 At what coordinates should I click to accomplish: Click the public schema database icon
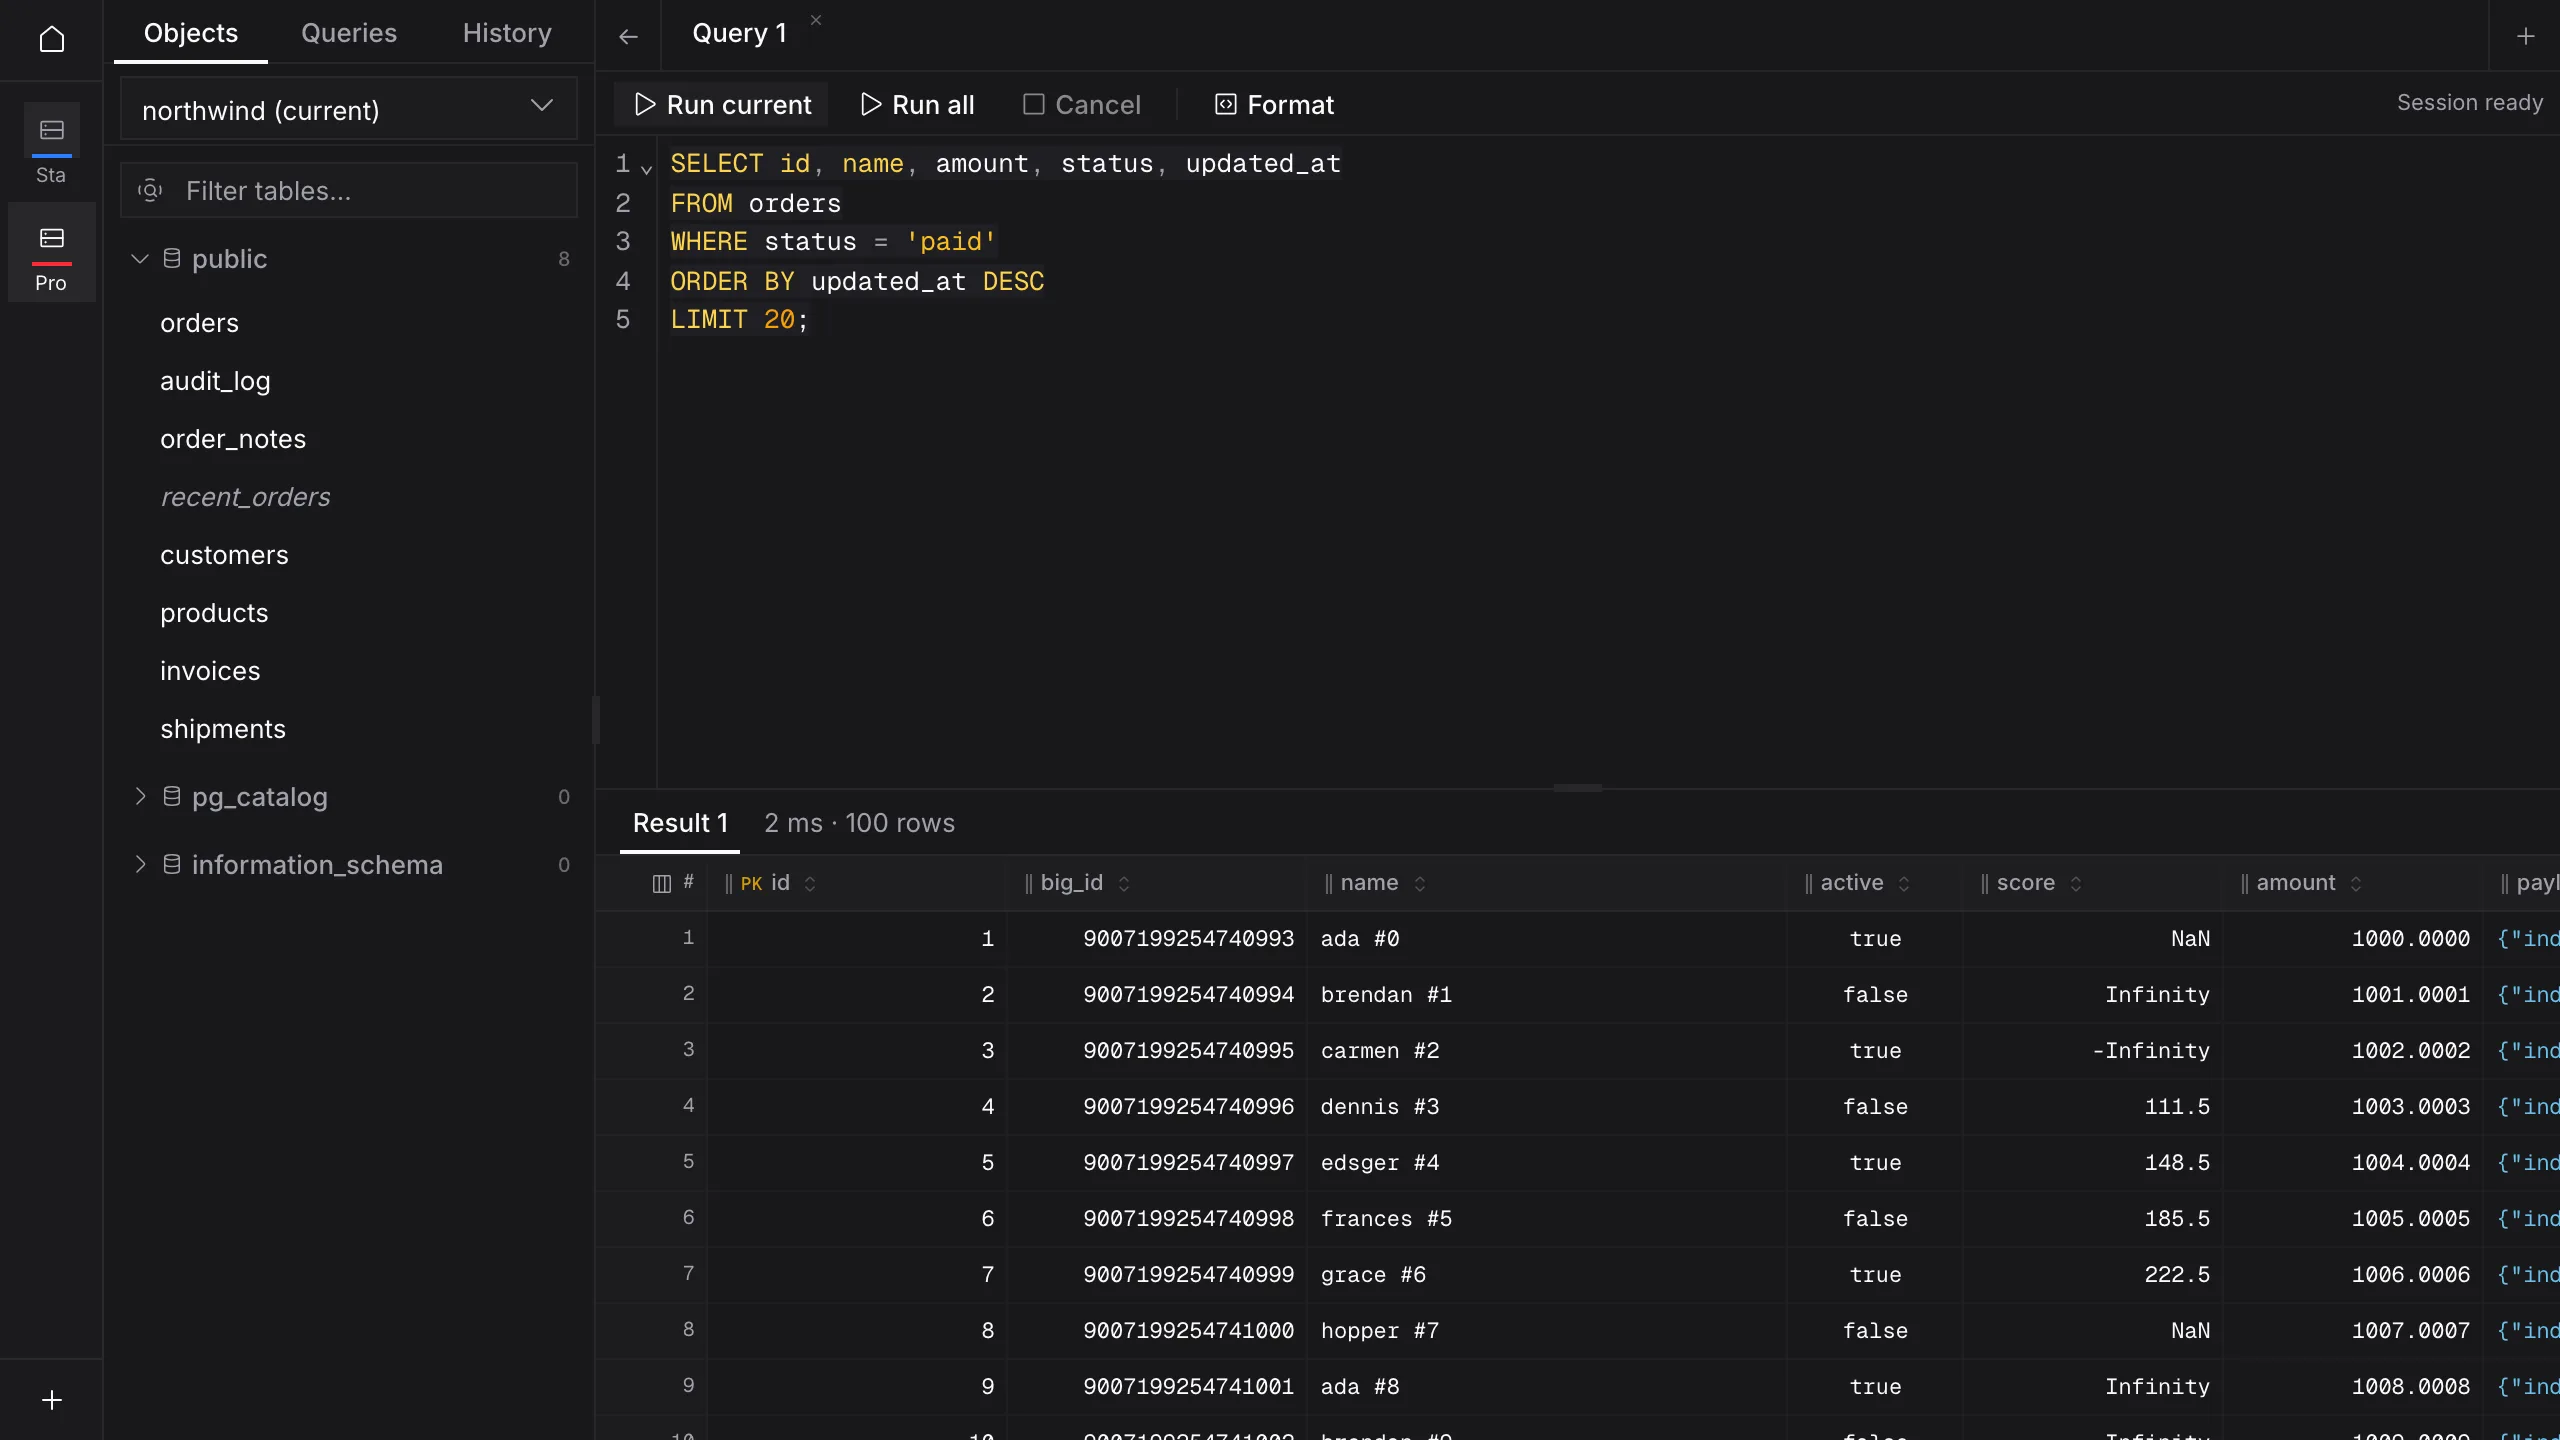[x=172, y=258]
